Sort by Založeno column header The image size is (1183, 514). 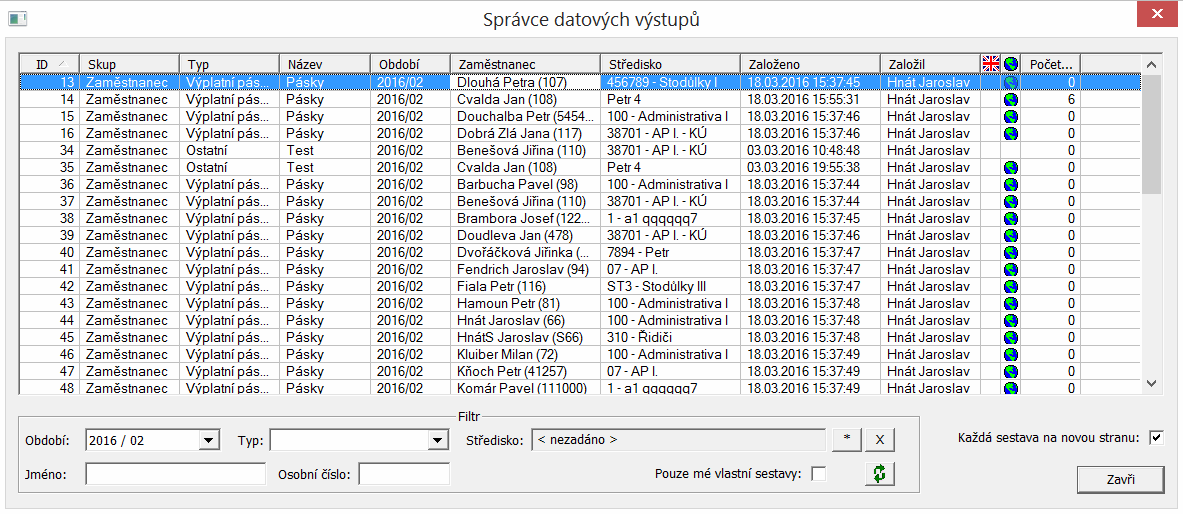click(x=810, y=64)
